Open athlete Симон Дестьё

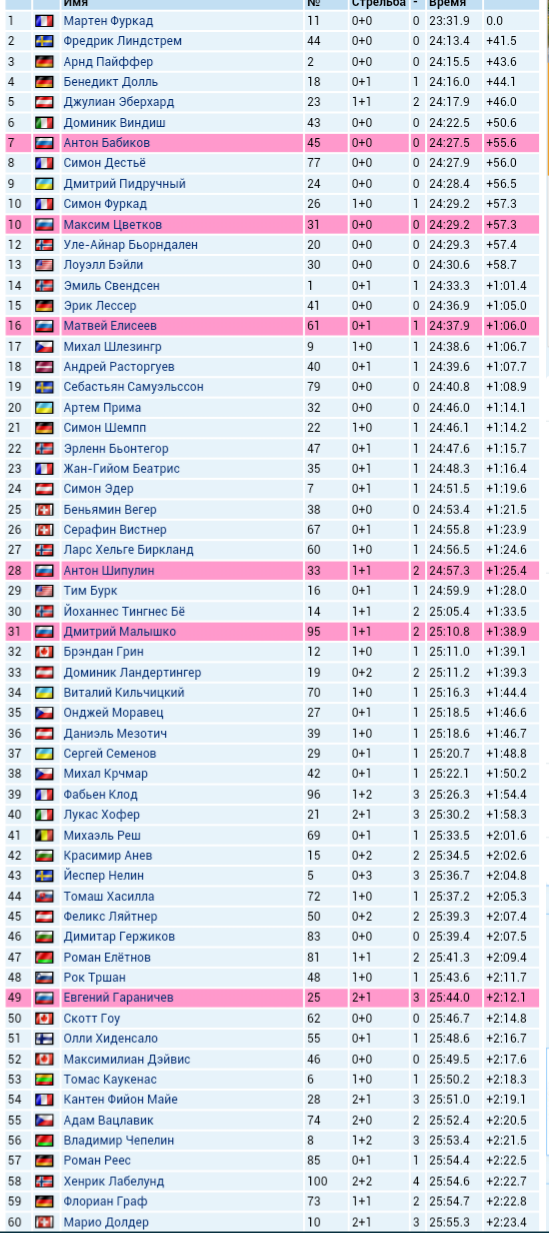[104, 163]
